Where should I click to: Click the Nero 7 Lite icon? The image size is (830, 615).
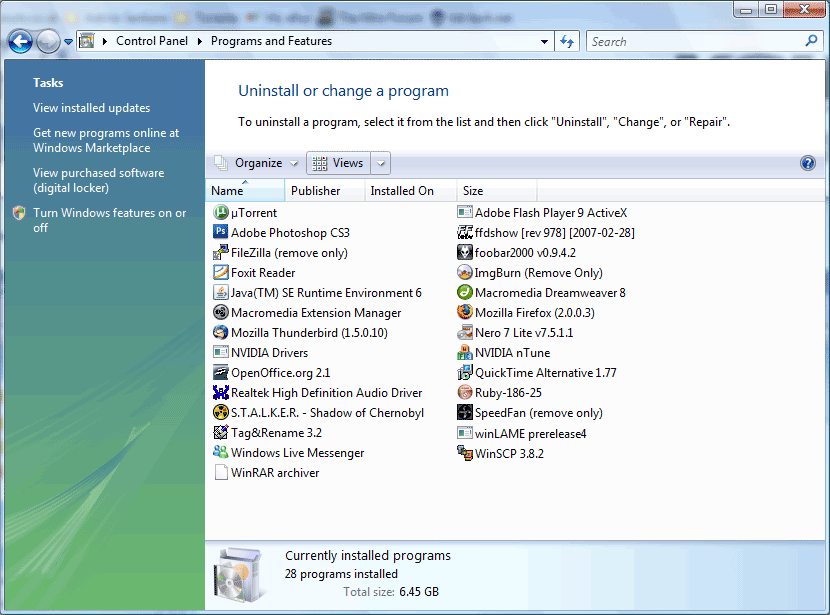[x=464, y=333]
